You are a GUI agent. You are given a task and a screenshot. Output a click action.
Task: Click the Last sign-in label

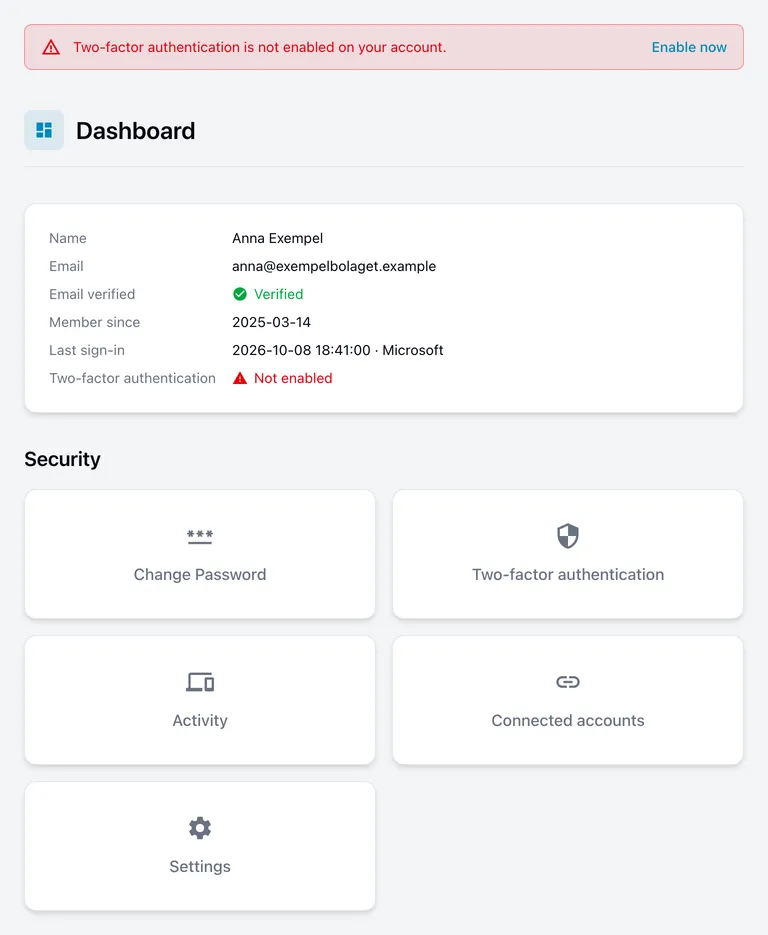pyautogui.click(x=86, y=350)
